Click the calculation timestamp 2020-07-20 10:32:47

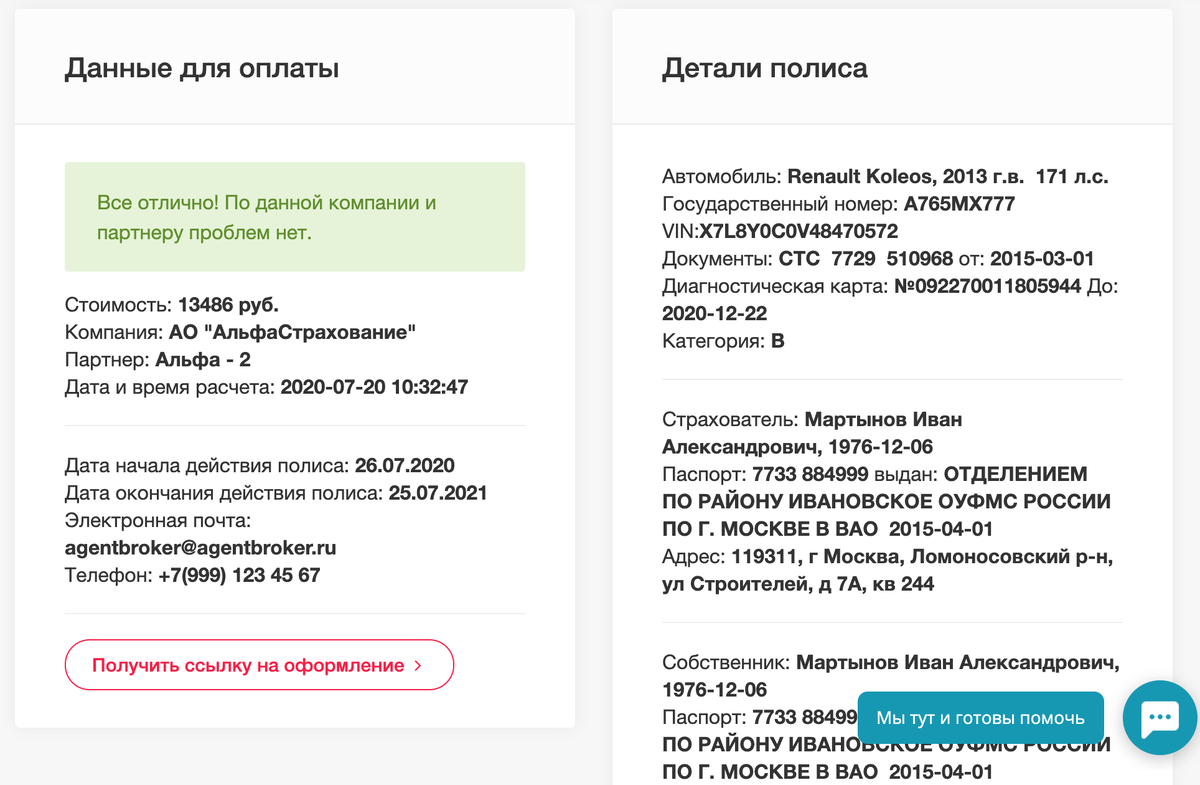[374, 386]
